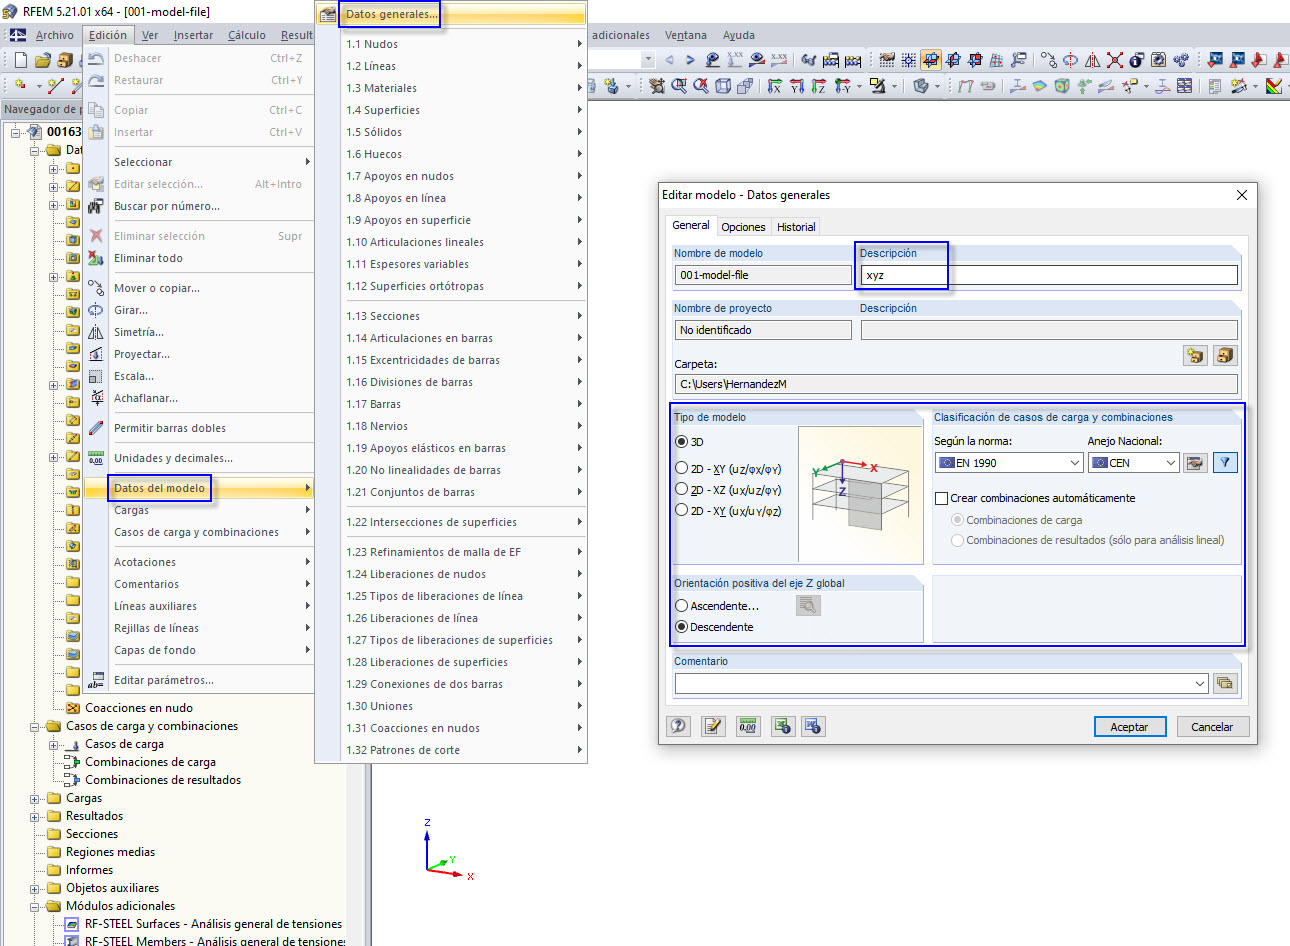The width and height of the screenshot is (1290, 946).
Task: Click the previous blue arrow toolbar icon
Action: pyautogui.click(x=669, y=60)
